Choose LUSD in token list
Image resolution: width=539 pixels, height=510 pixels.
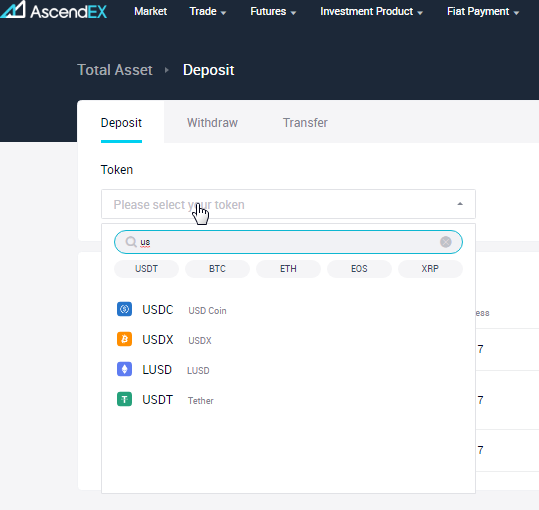[x=288, y=370]
